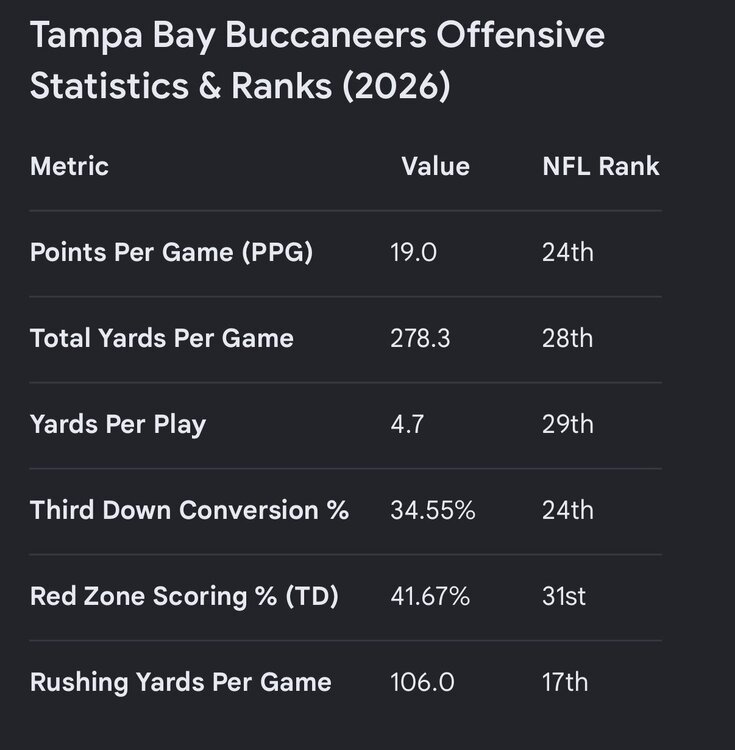This screenshot has width=735, height=750.
Task: Click the Tampa Bay Buccaneers Offensive Statistics title
Action: (317, 61)
